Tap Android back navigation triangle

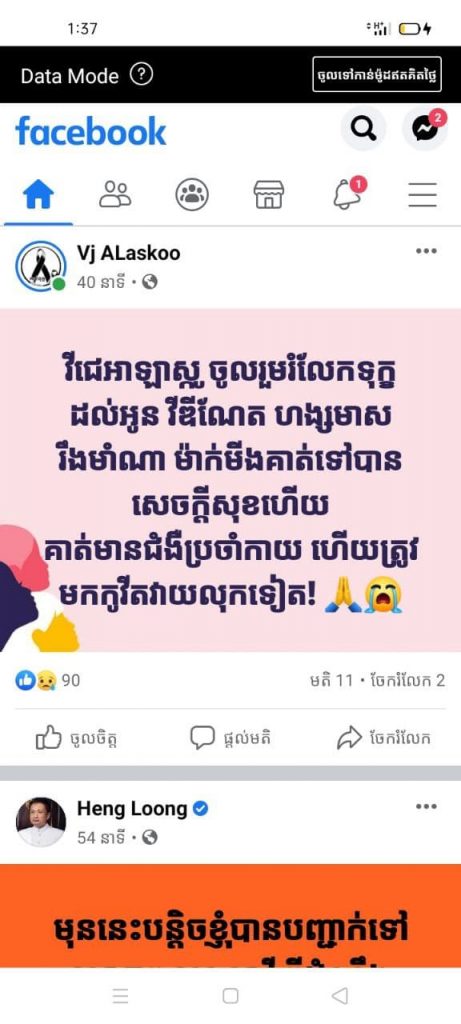click(x=340, y=995)
